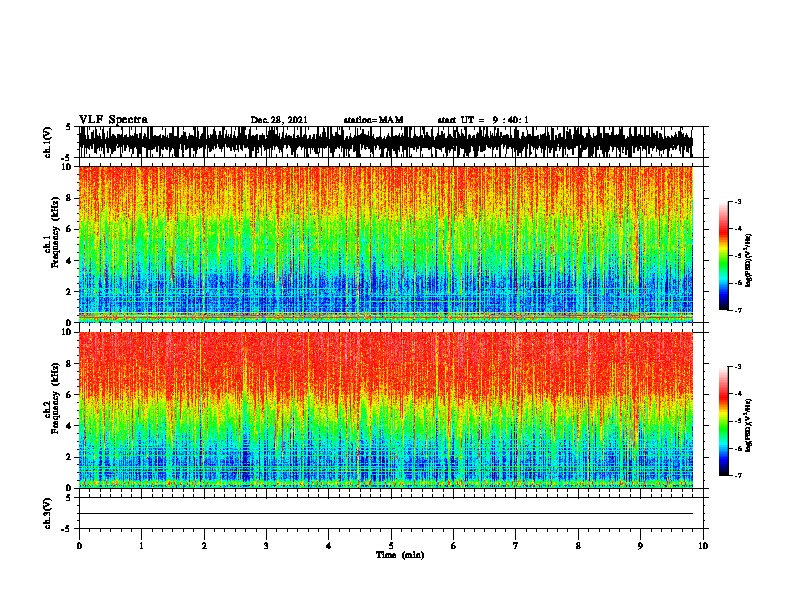Click the "-3" value on ch.1 color scale
This screenshot has height=612, width=792.
coord(737,201)
